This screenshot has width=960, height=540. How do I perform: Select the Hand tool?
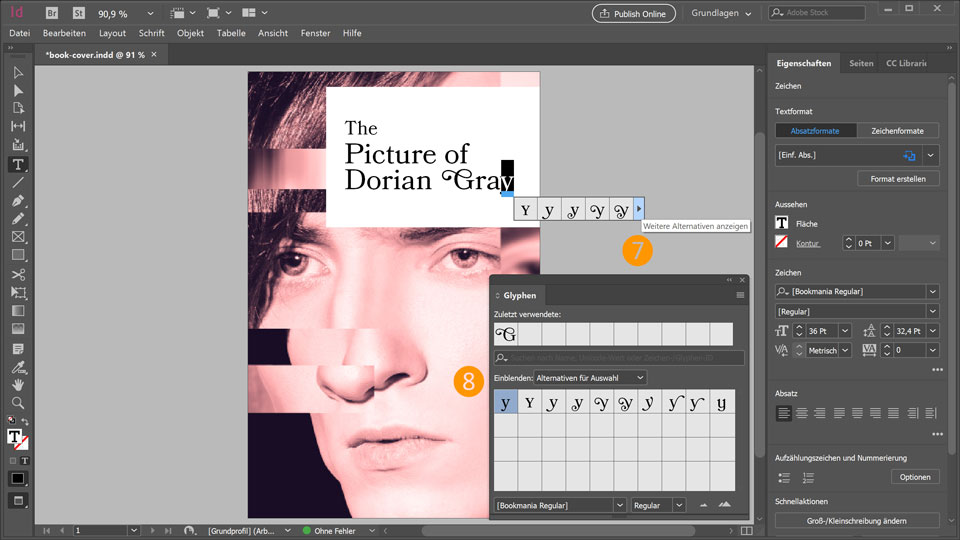tap(18, 385)
